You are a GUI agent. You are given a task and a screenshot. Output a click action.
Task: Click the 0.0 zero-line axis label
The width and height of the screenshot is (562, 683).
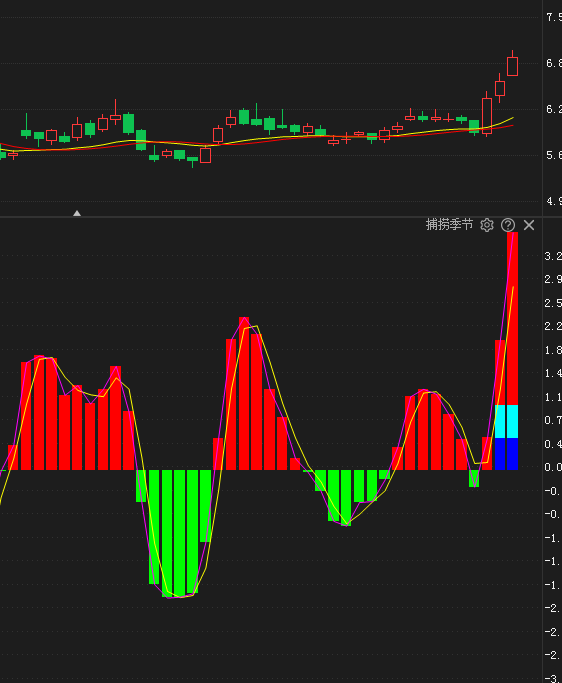coord(553,467)
